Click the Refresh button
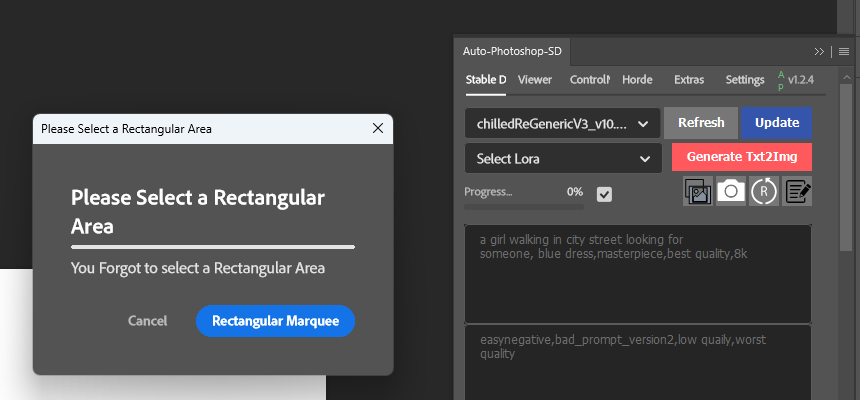860x400 pixels. tap(701, 123)
